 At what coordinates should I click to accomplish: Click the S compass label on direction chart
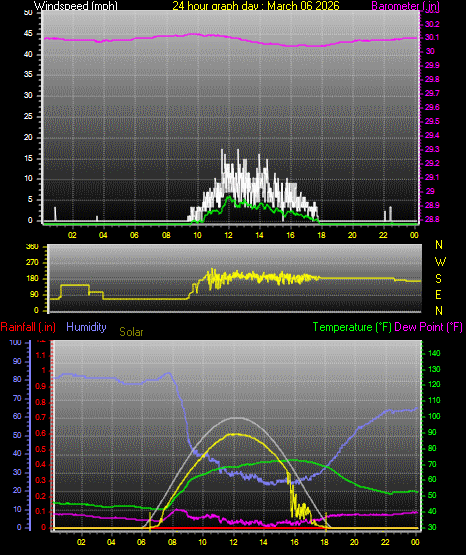[x=438, y=279]
